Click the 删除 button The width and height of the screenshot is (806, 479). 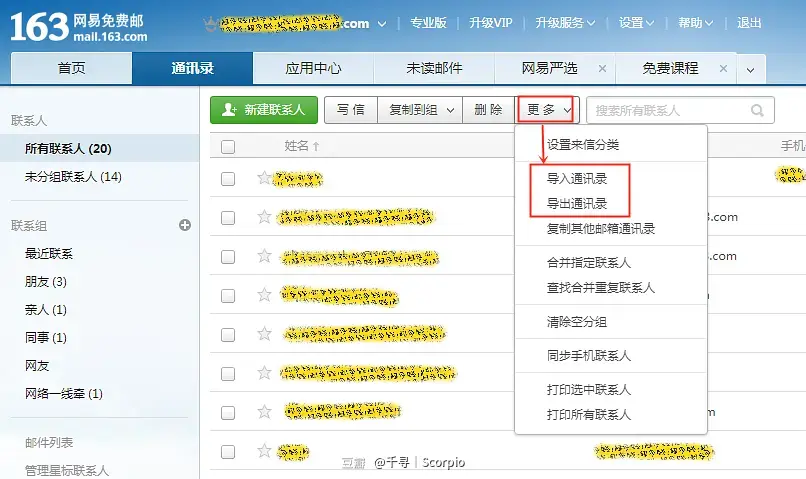click(x=488, y=109)
